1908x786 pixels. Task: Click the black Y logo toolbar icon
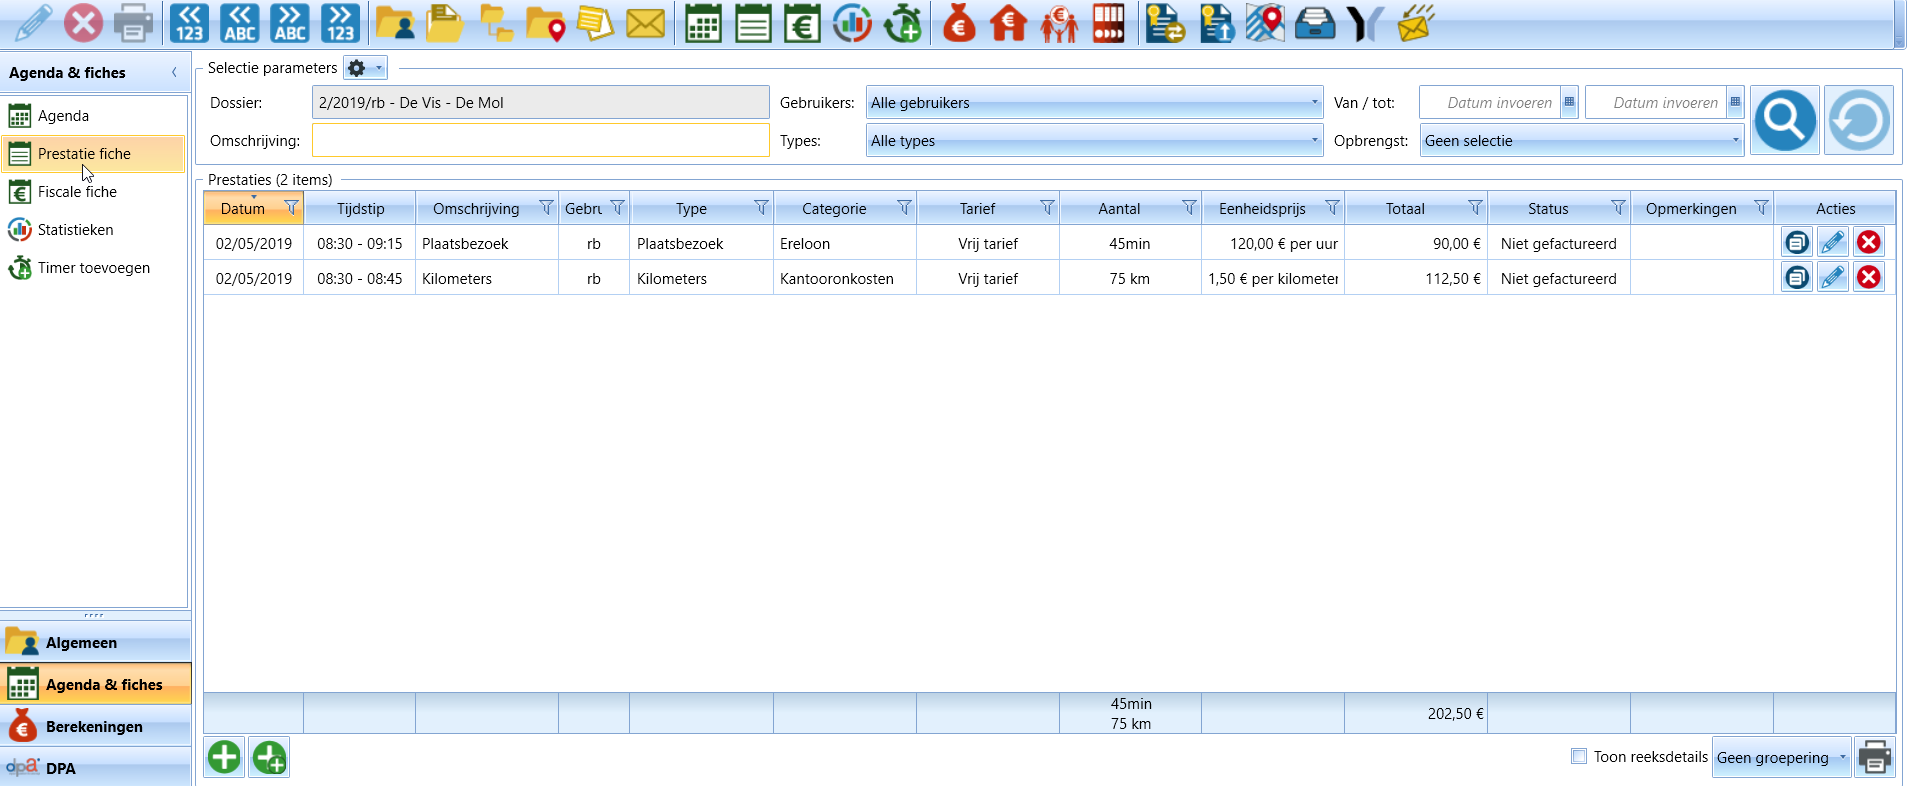1365,23
